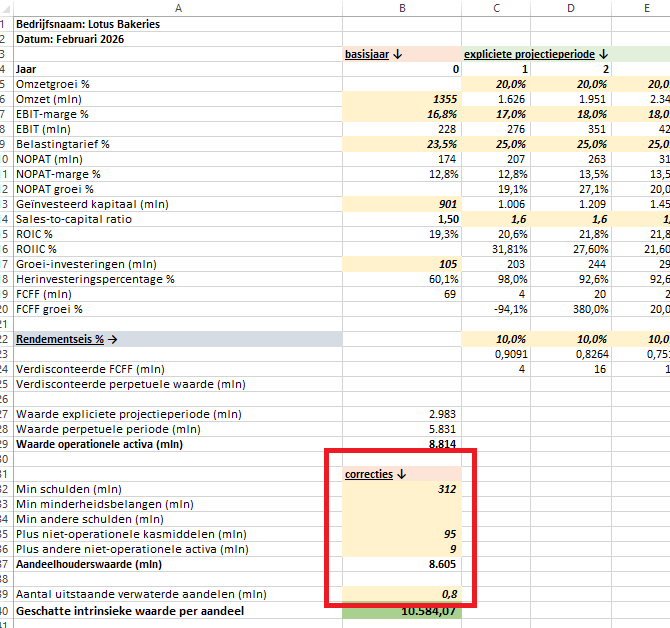Click cell 'Bedrijfsnaam: Lotus Bakeries'
This screenshot has width=670, height=628.
point(178,24)
